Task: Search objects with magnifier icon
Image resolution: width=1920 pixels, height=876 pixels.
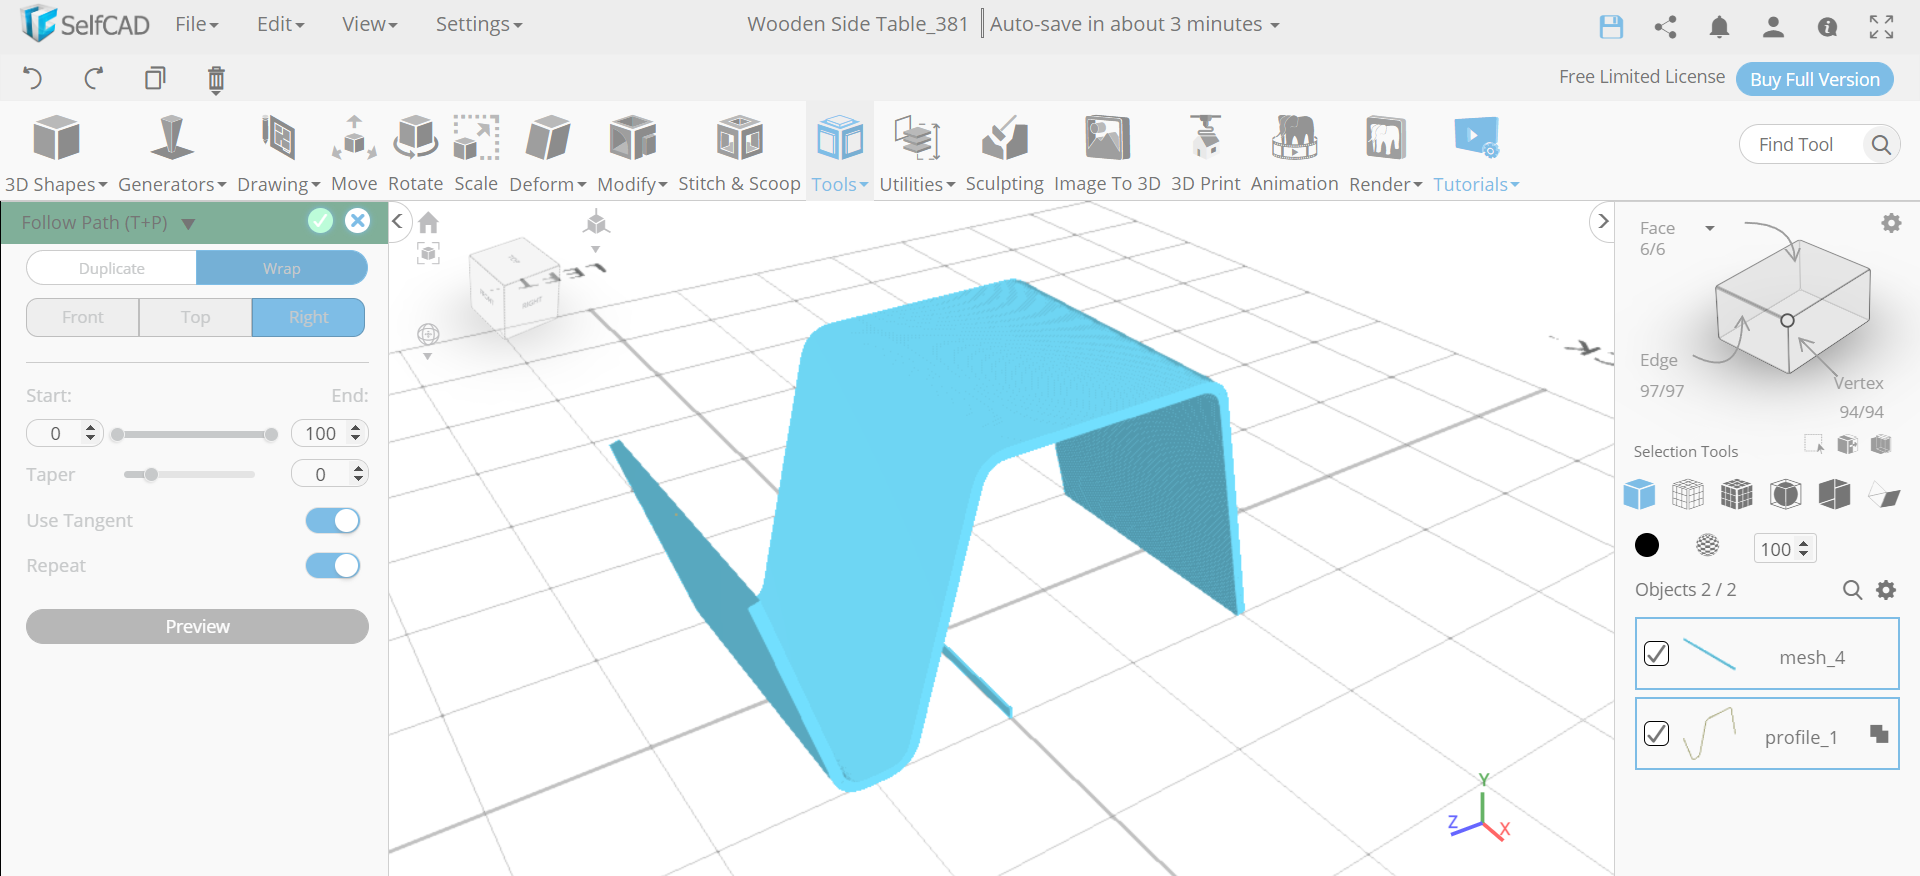Action: click(1852, 590)
